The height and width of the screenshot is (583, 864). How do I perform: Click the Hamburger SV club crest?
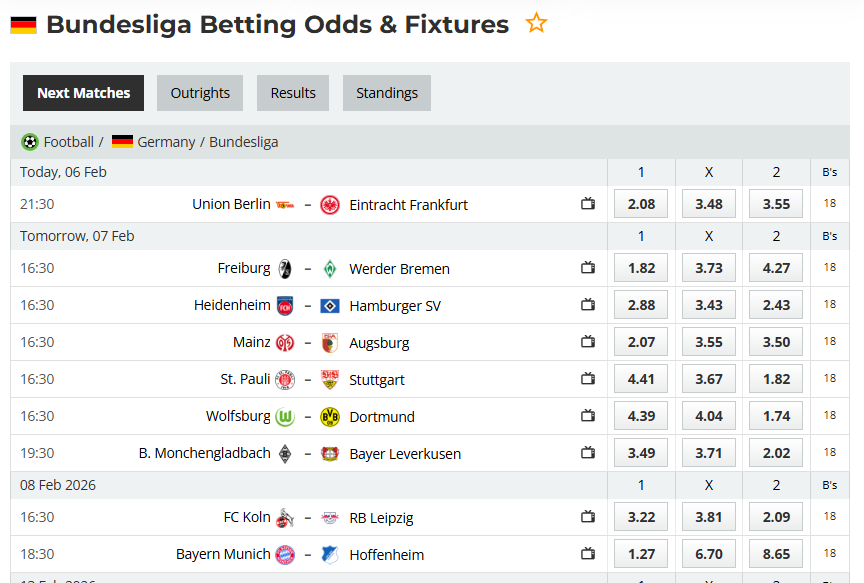(330, 305)
